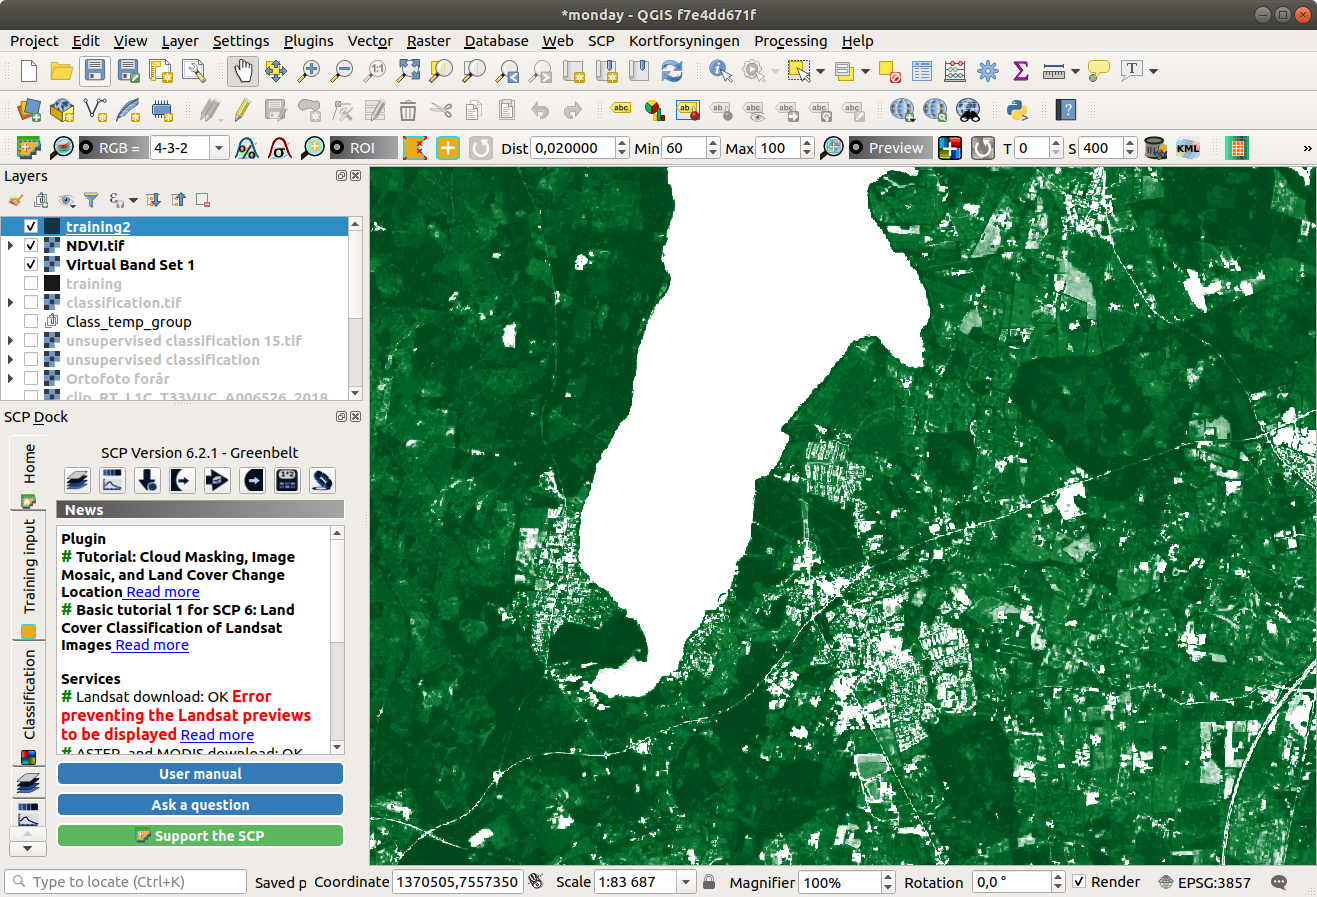Uncheck the NDVI.tif layer visibility
This screenshot has height=897, width=1317.
31,246
